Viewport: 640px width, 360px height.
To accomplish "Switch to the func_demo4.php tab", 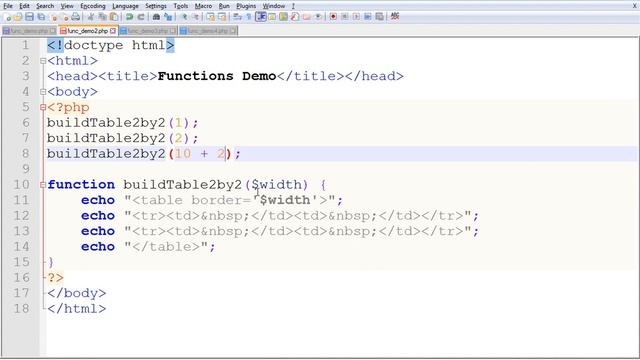I will (x=208, y=31).
